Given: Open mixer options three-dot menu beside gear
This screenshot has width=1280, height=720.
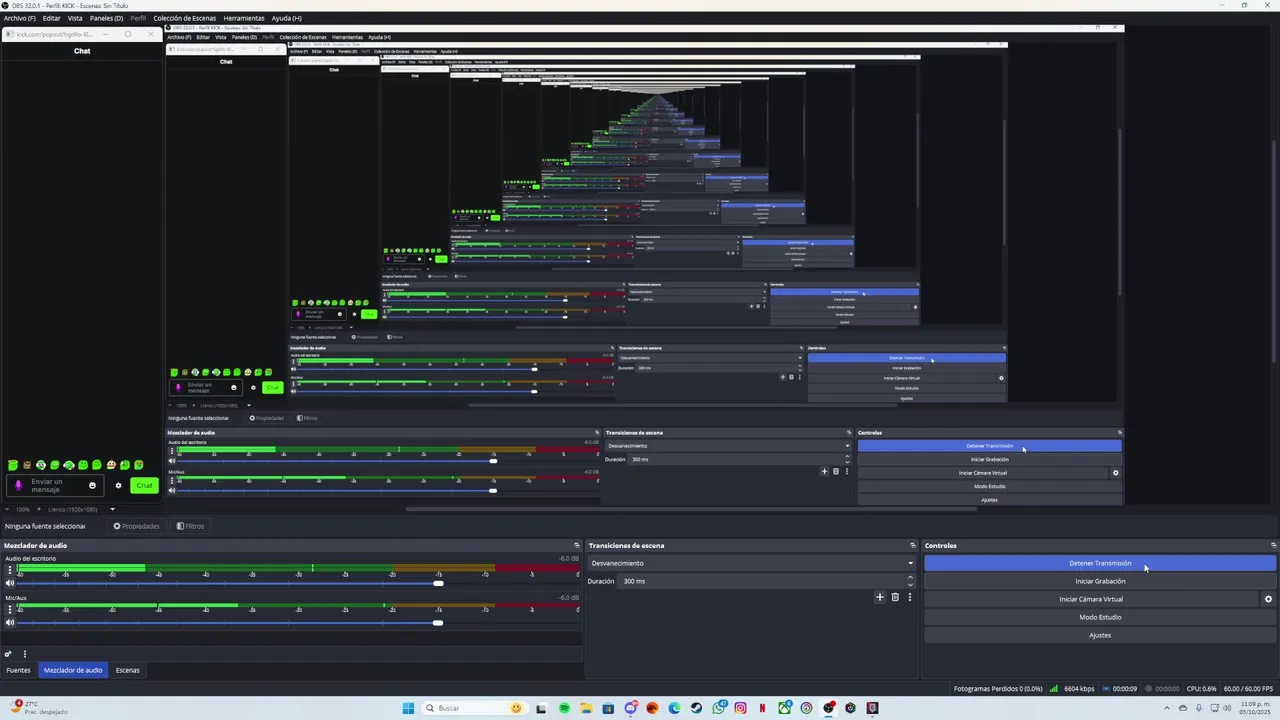Looking at the screenshot, I should click(x=25, y=654).
